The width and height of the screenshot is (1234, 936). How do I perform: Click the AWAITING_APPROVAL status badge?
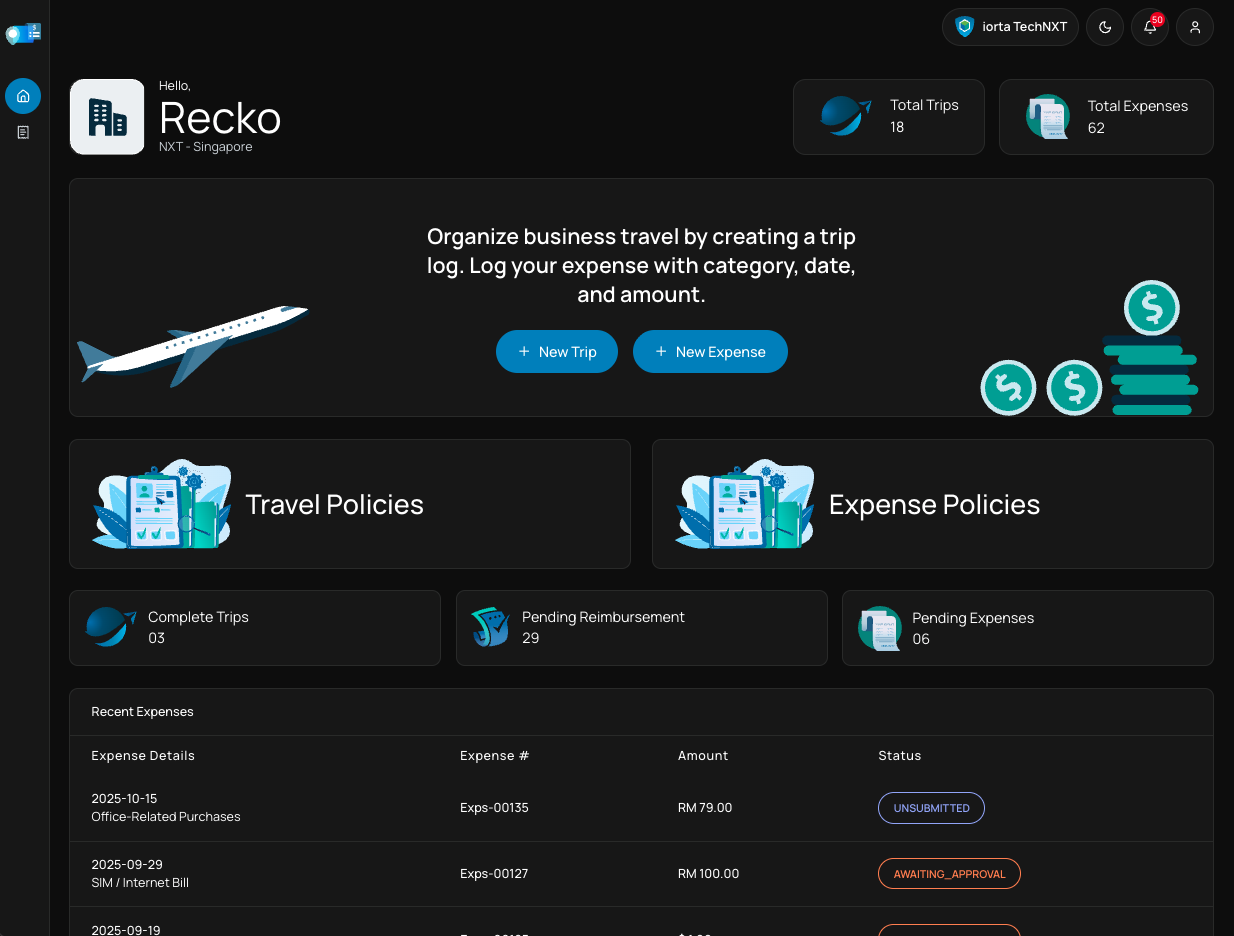(x=949, y=874)
